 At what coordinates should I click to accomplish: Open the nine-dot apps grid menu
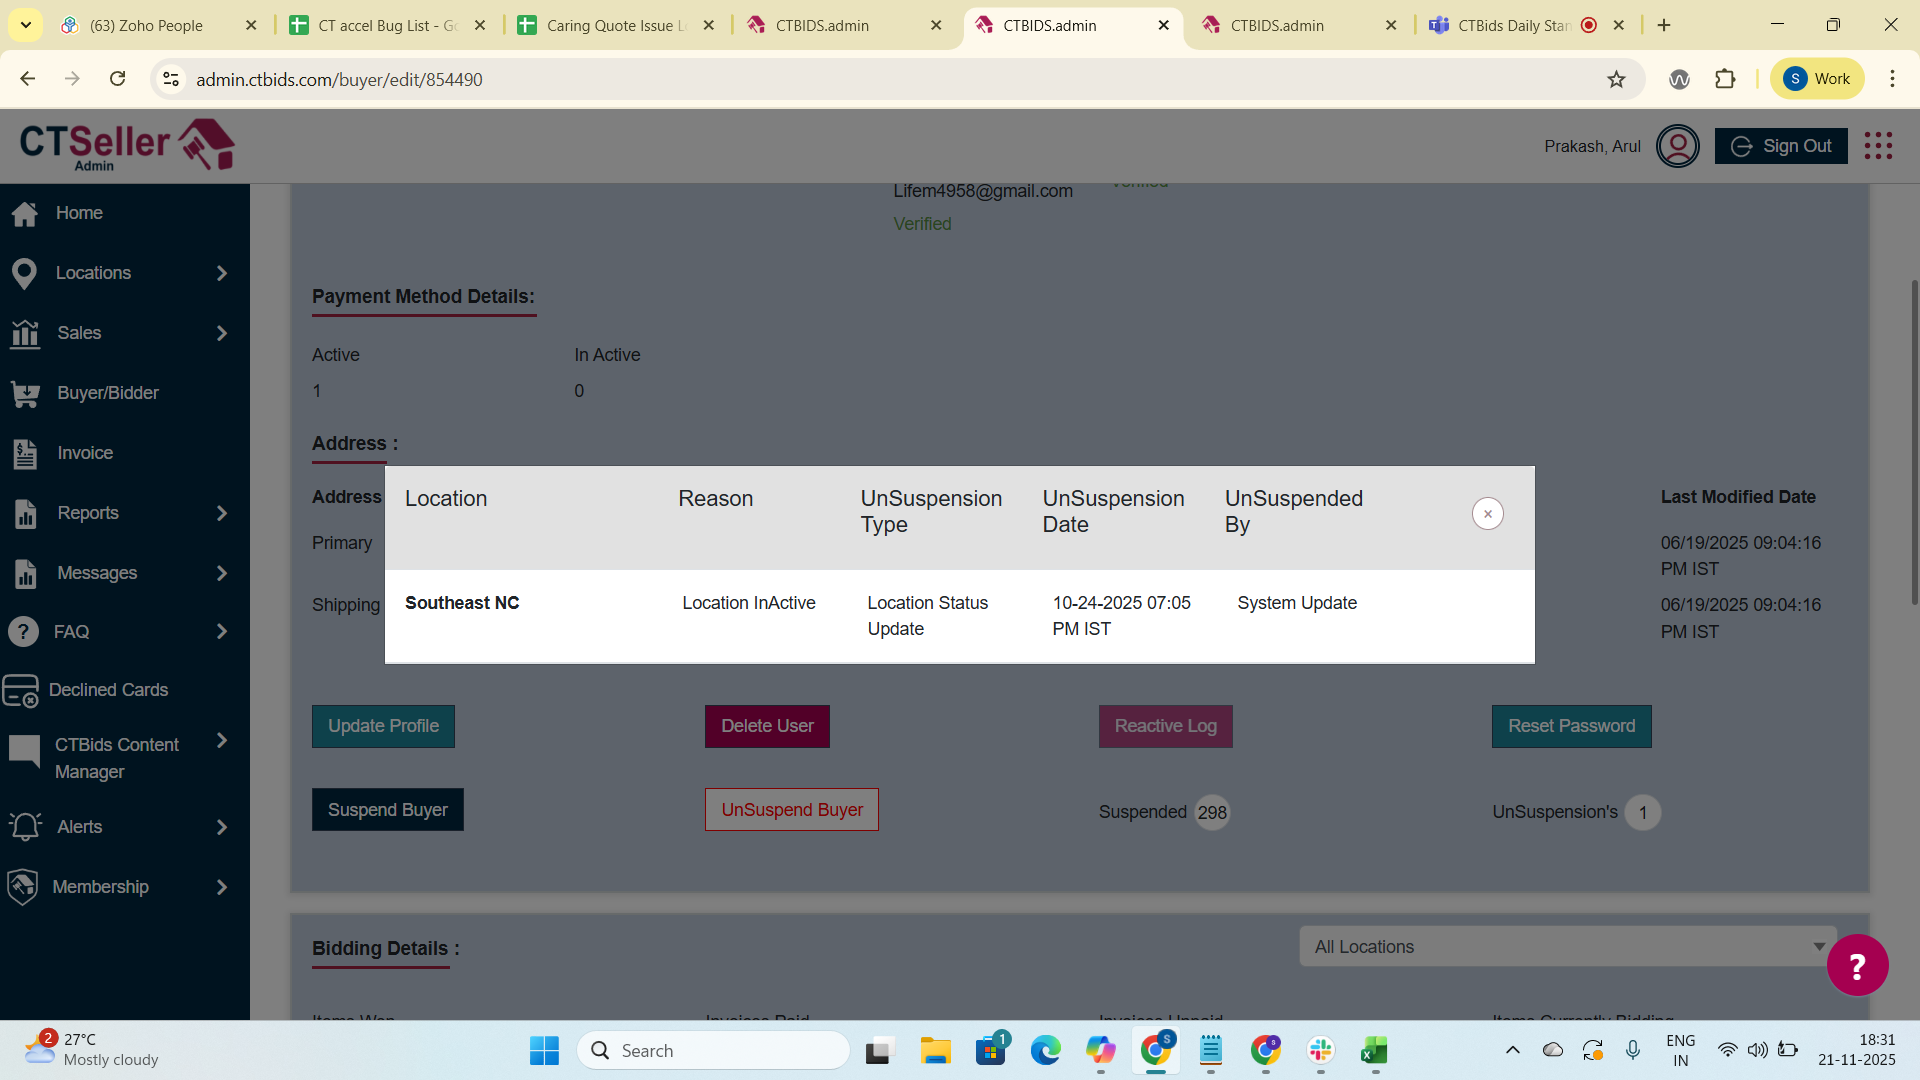(1878, 146)
